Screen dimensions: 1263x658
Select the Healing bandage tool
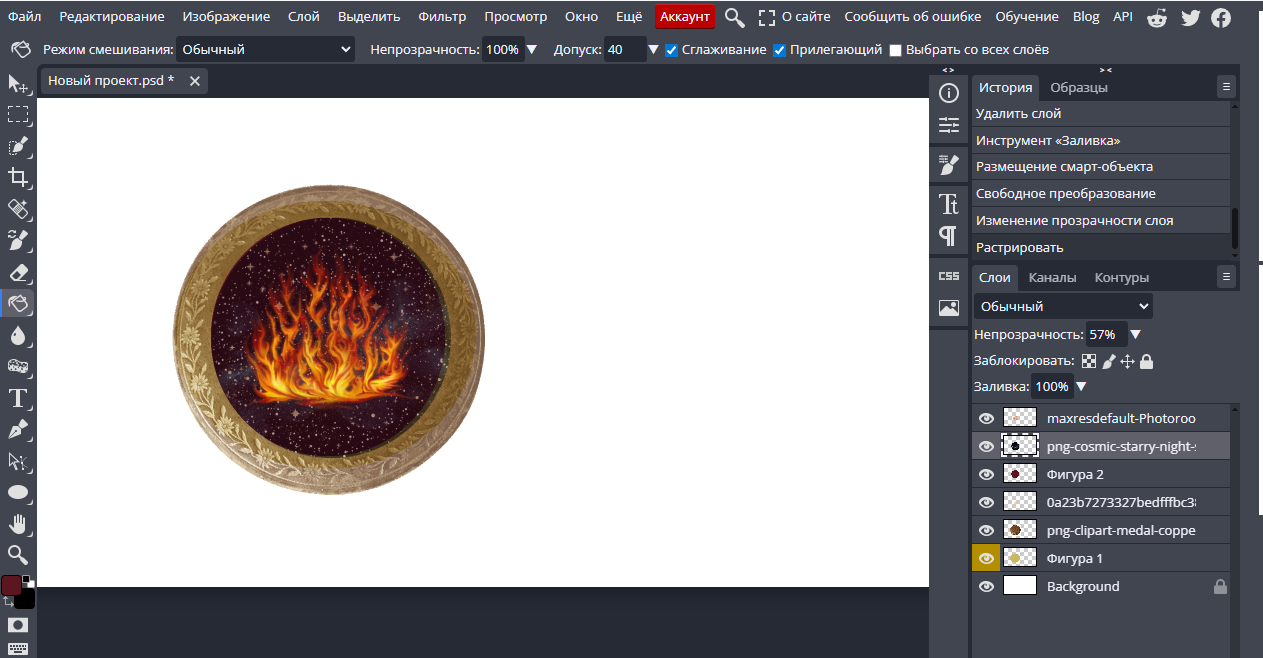pyautogui.click(x=18, y=209)
